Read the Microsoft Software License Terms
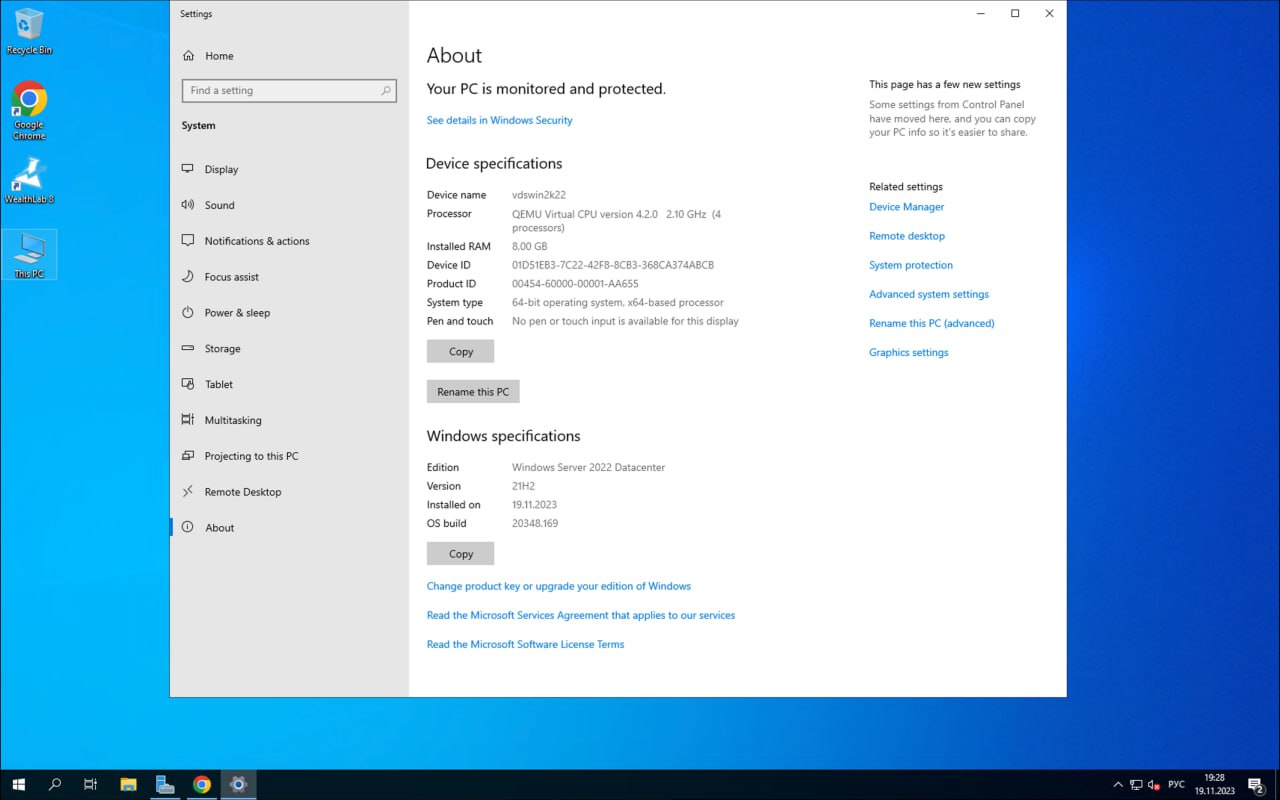This screenshot has height=800, width=1280. pos(525,644)
